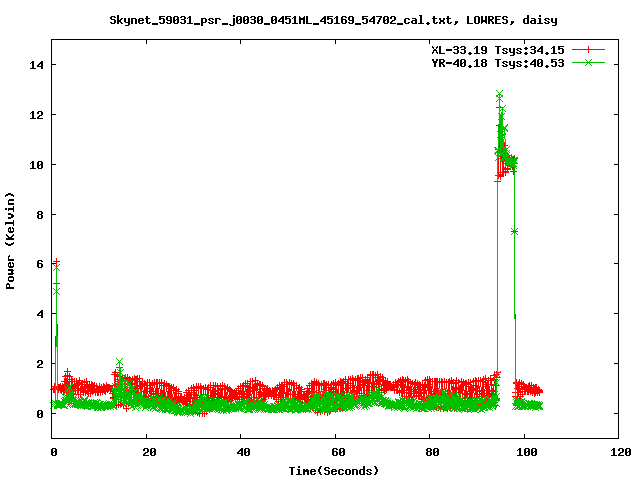Click x-axis tick label 20
The image size is (640, 480).
point(149,452)
